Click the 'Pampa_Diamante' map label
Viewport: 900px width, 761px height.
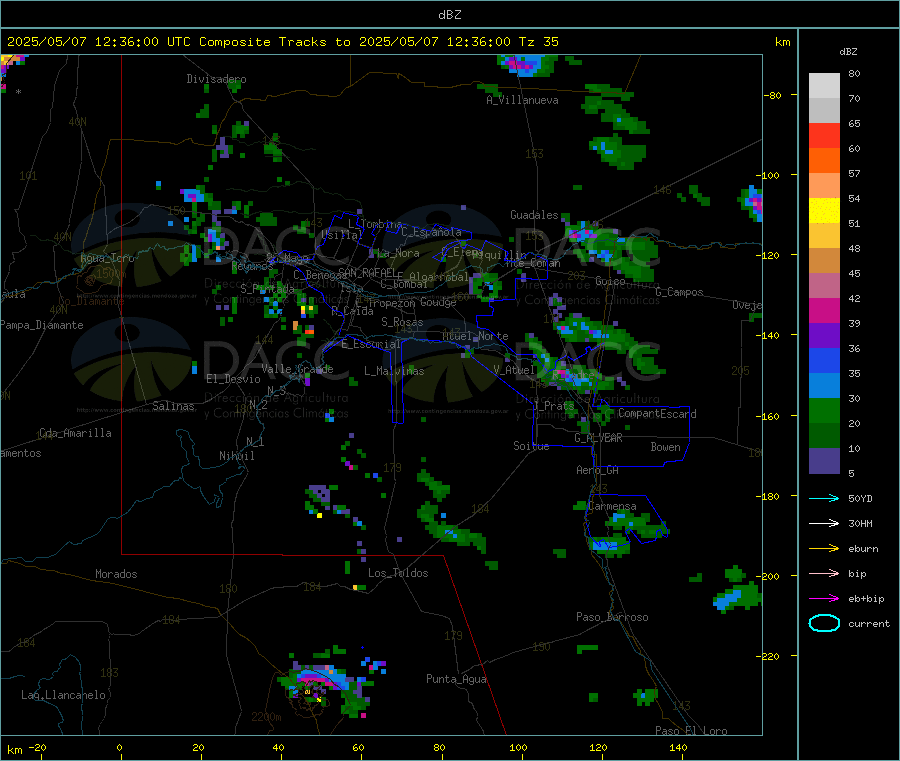42,325
